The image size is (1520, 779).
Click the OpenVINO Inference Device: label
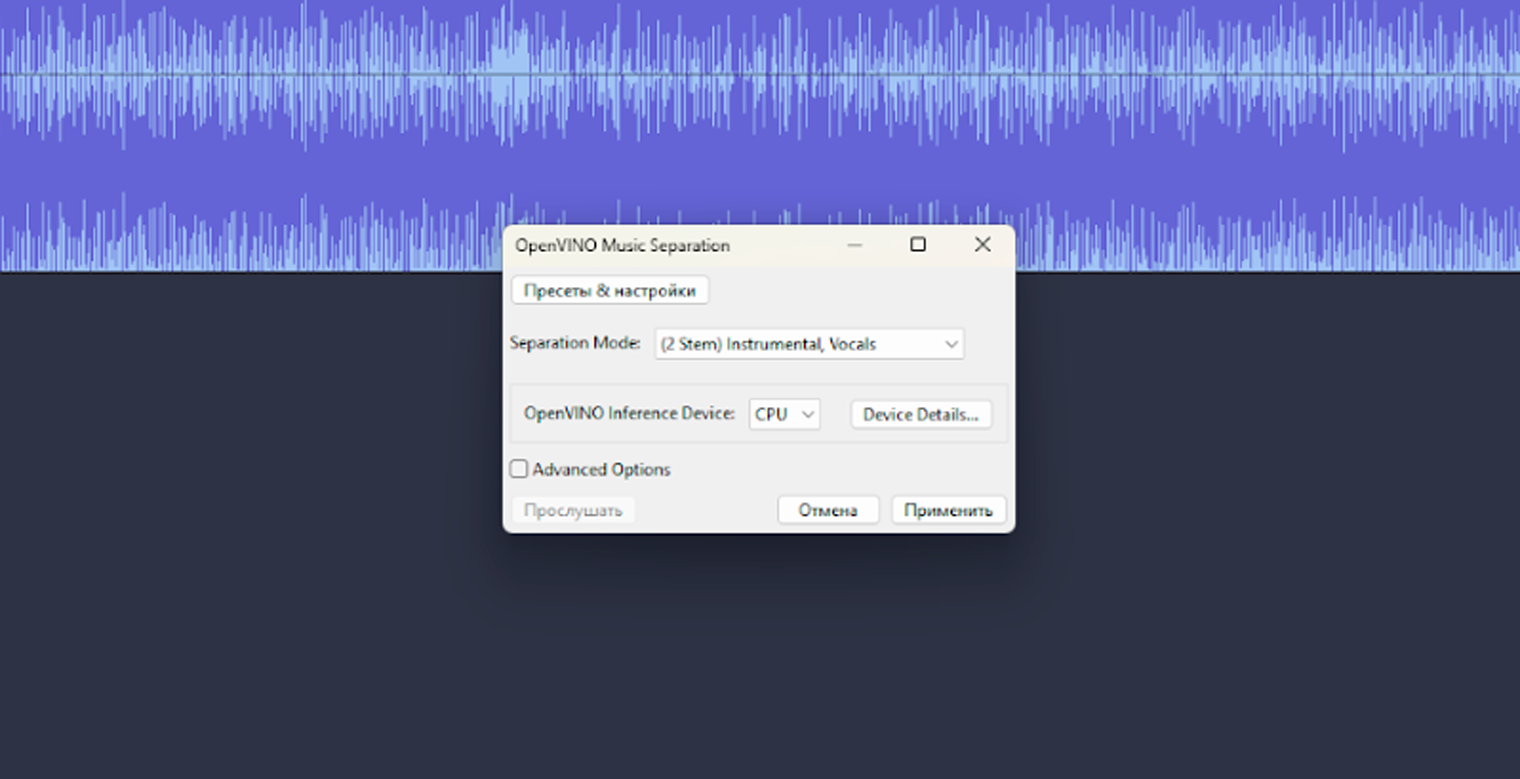point(630,413)
